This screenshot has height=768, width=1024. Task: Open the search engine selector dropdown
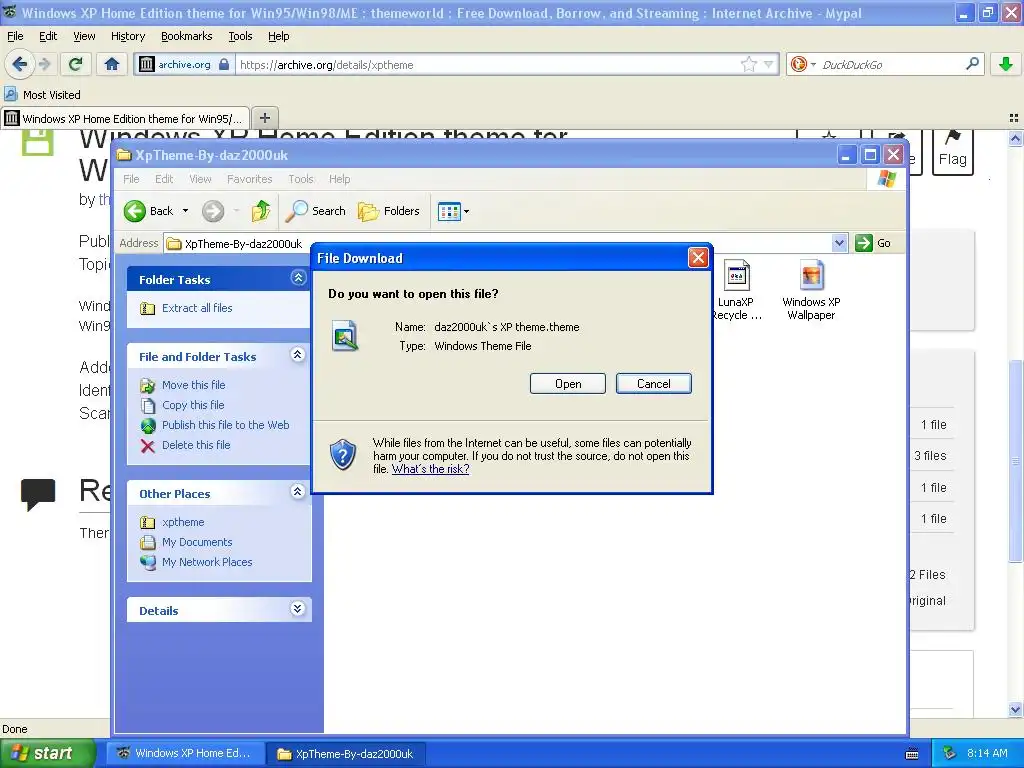click(813, 64)
